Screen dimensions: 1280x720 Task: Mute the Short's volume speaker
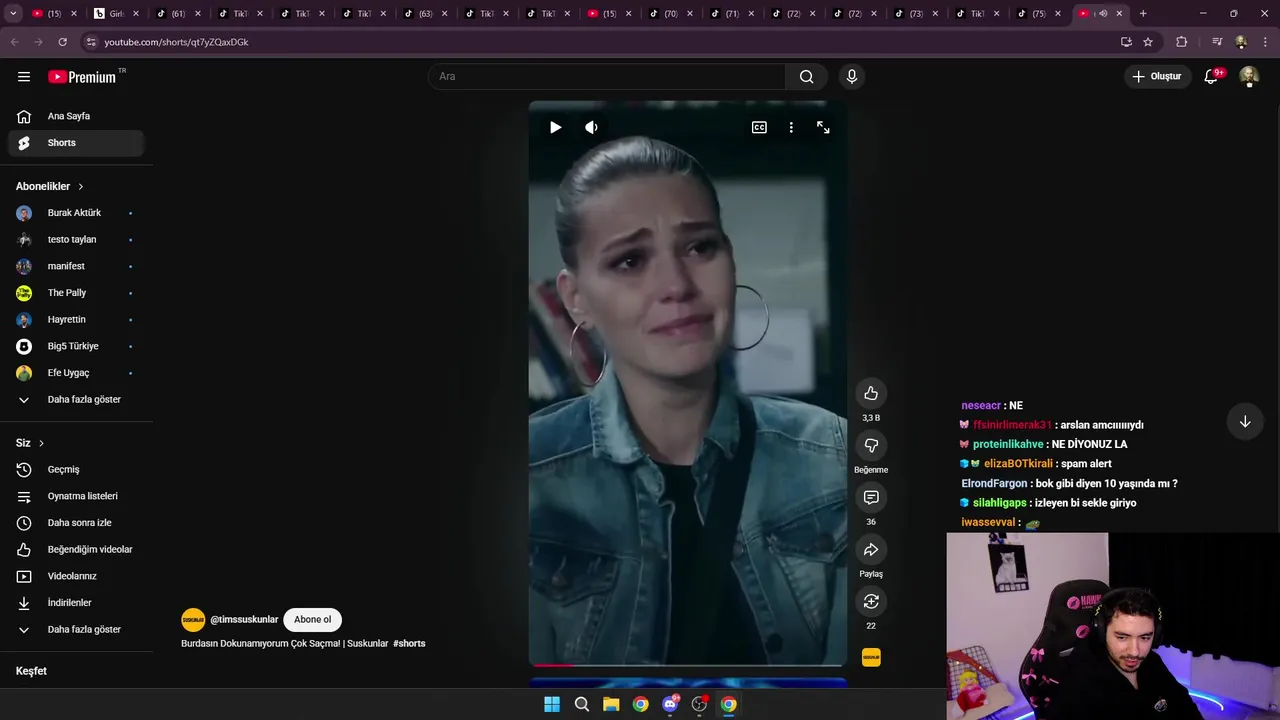click(x=591, y=127)
